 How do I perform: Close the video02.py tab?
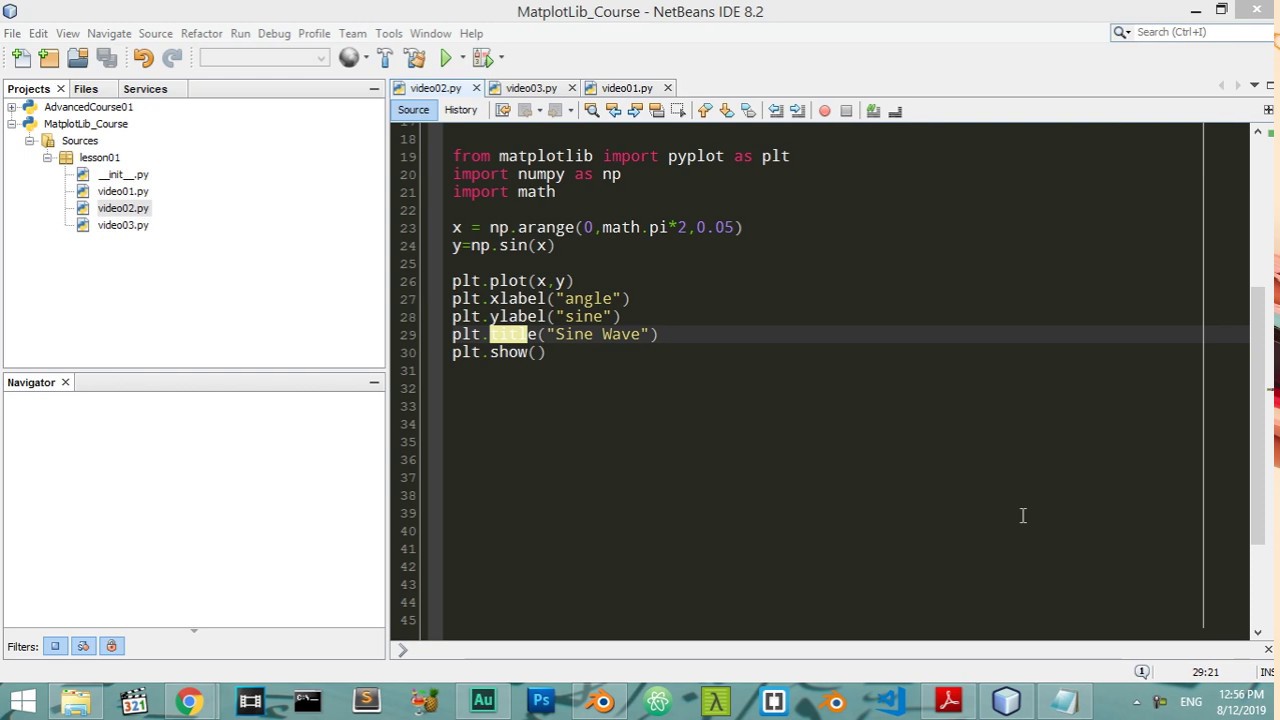click(x=476, y=88)
